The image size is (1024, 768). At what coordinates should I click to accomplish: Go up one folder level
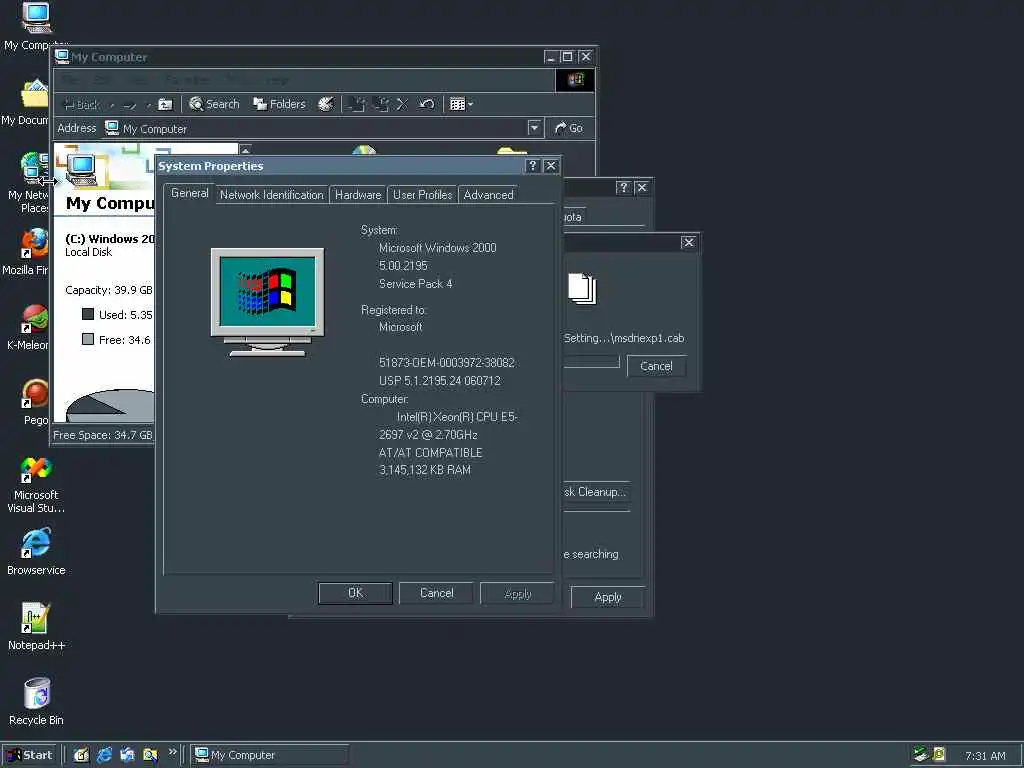tap(166, 104)
